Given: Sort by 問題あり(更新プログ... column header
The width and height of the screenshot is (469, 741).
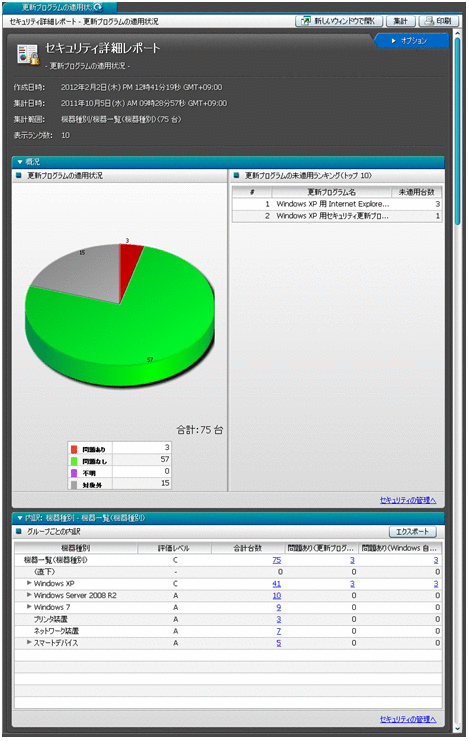Looking at the screenshot, I should click(x=321, y=548).
